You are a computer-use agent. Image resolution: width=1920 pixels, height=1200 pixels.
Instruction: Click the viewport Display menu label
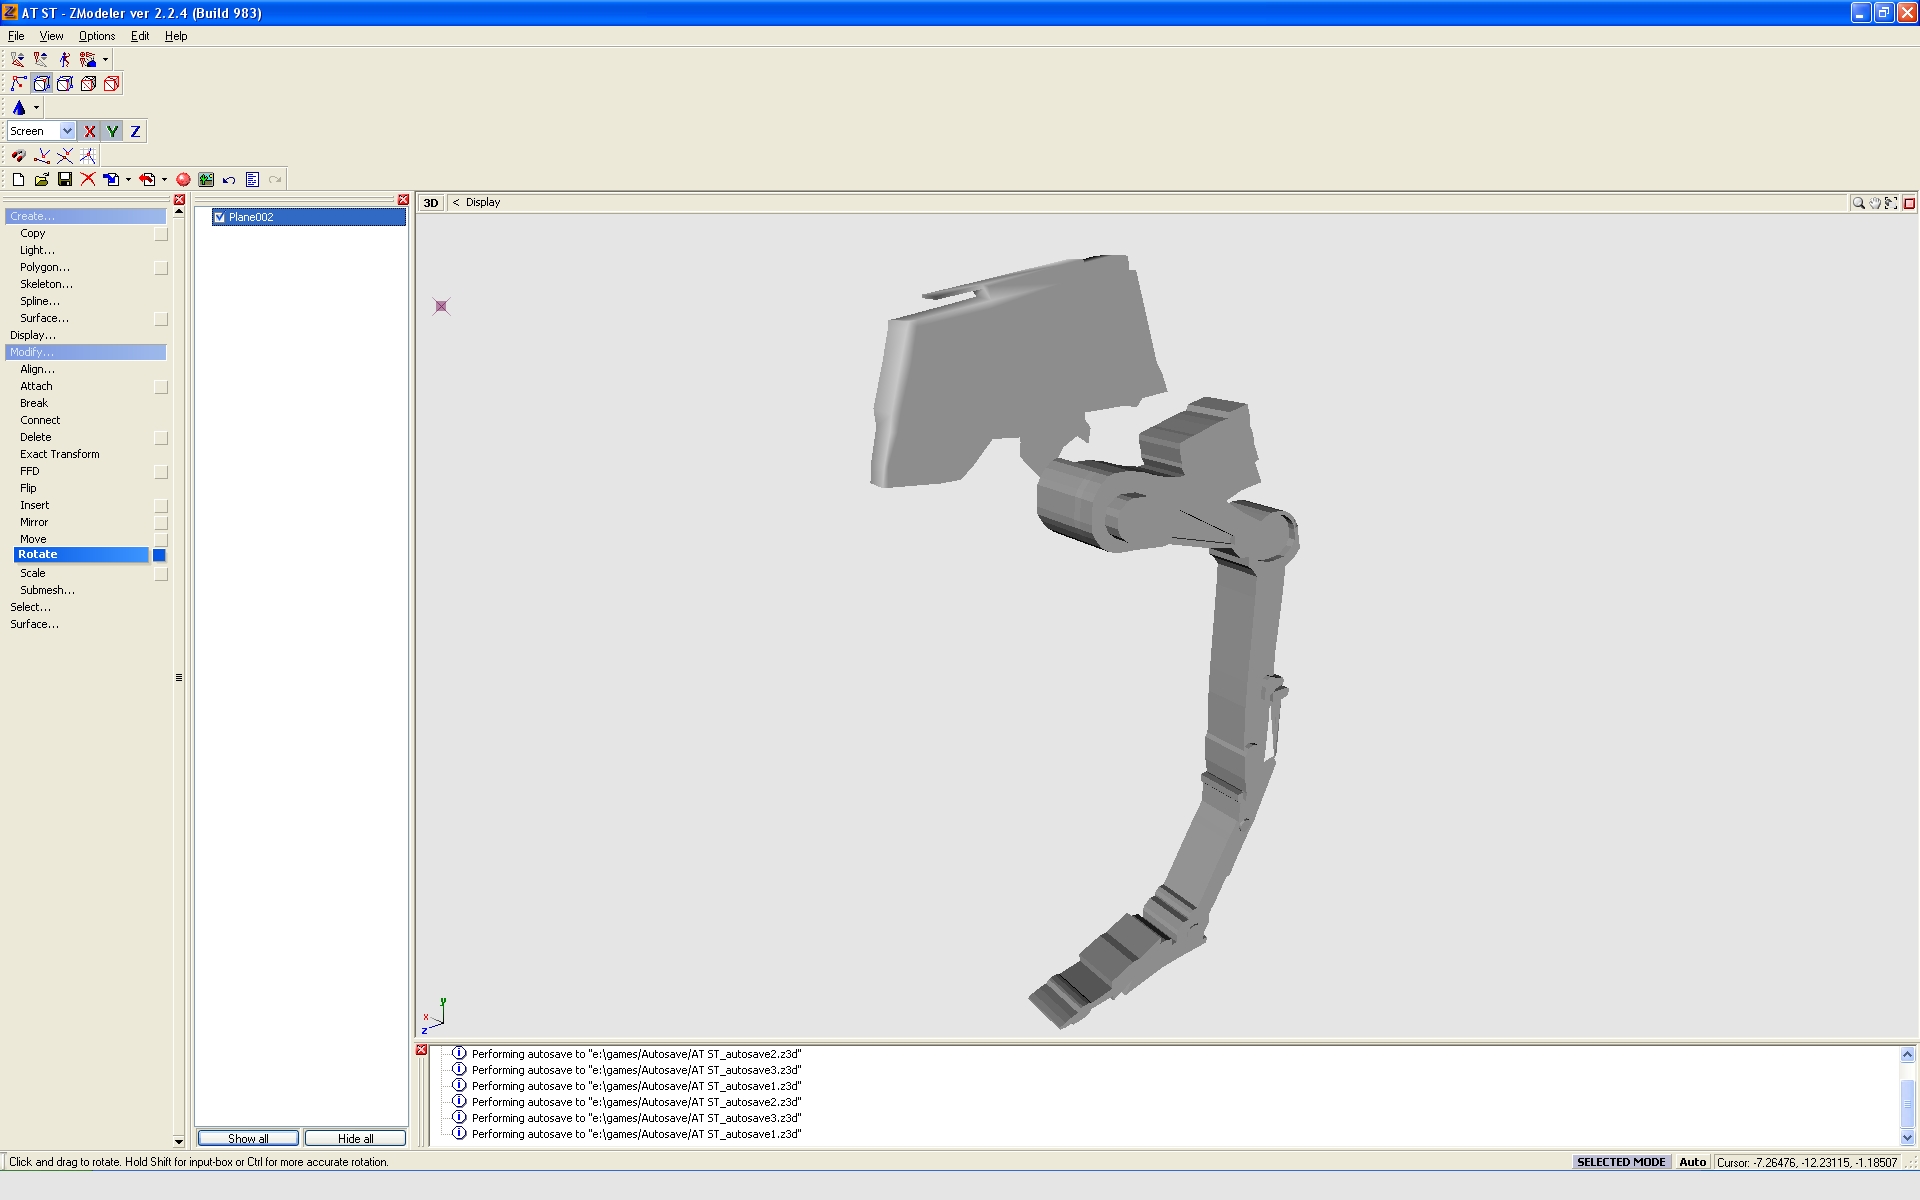[483, 202]
